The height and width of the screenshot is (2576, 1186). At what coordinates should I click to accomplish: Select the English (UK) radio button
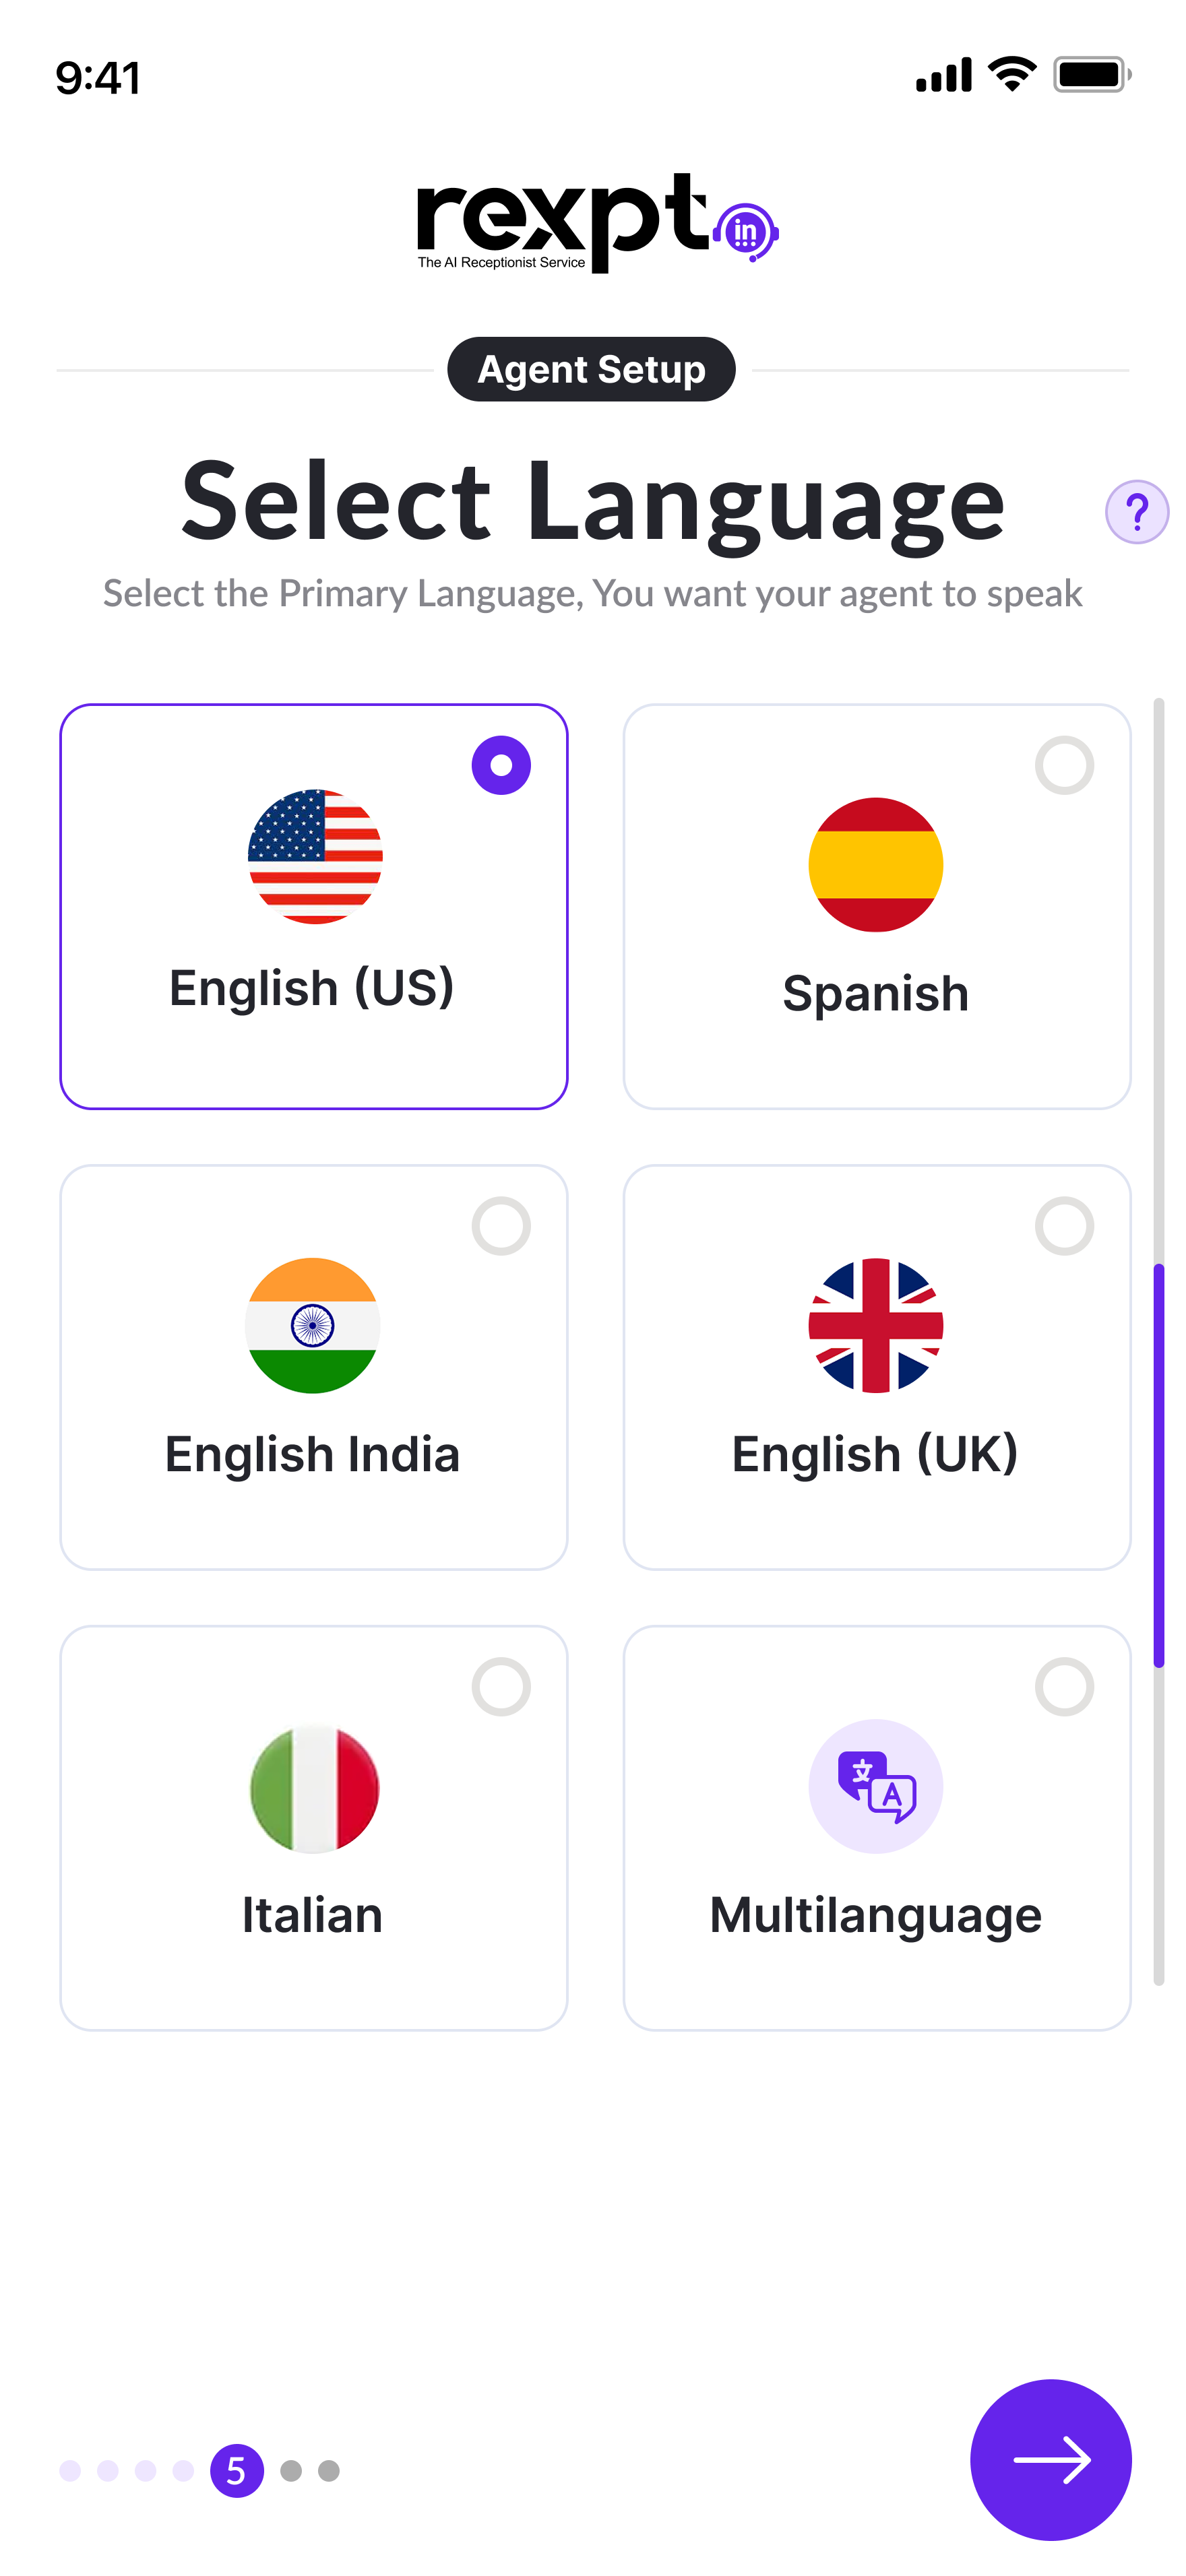1064,1226
